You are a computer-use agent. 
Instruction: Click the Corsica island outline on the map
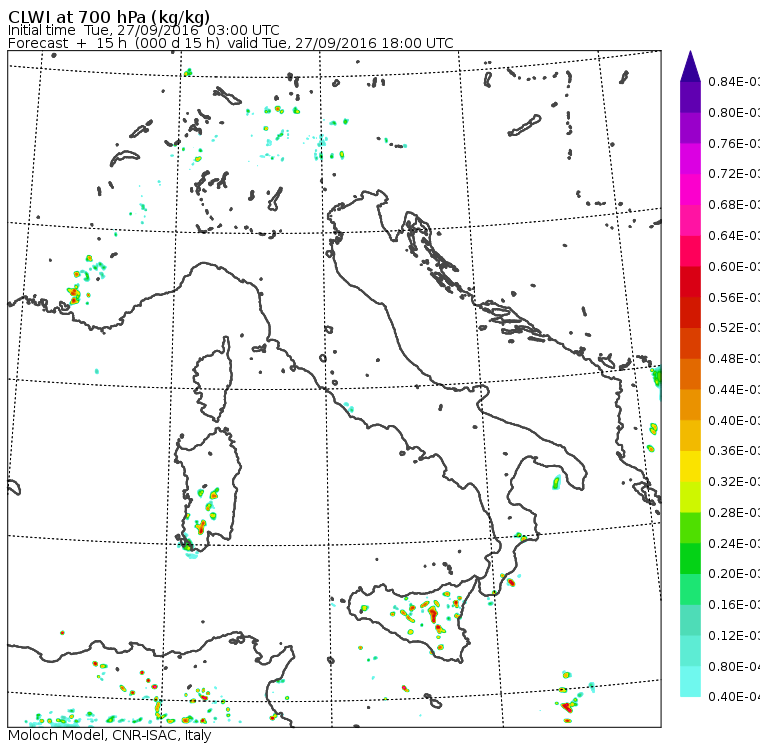(x=213, y=381)
